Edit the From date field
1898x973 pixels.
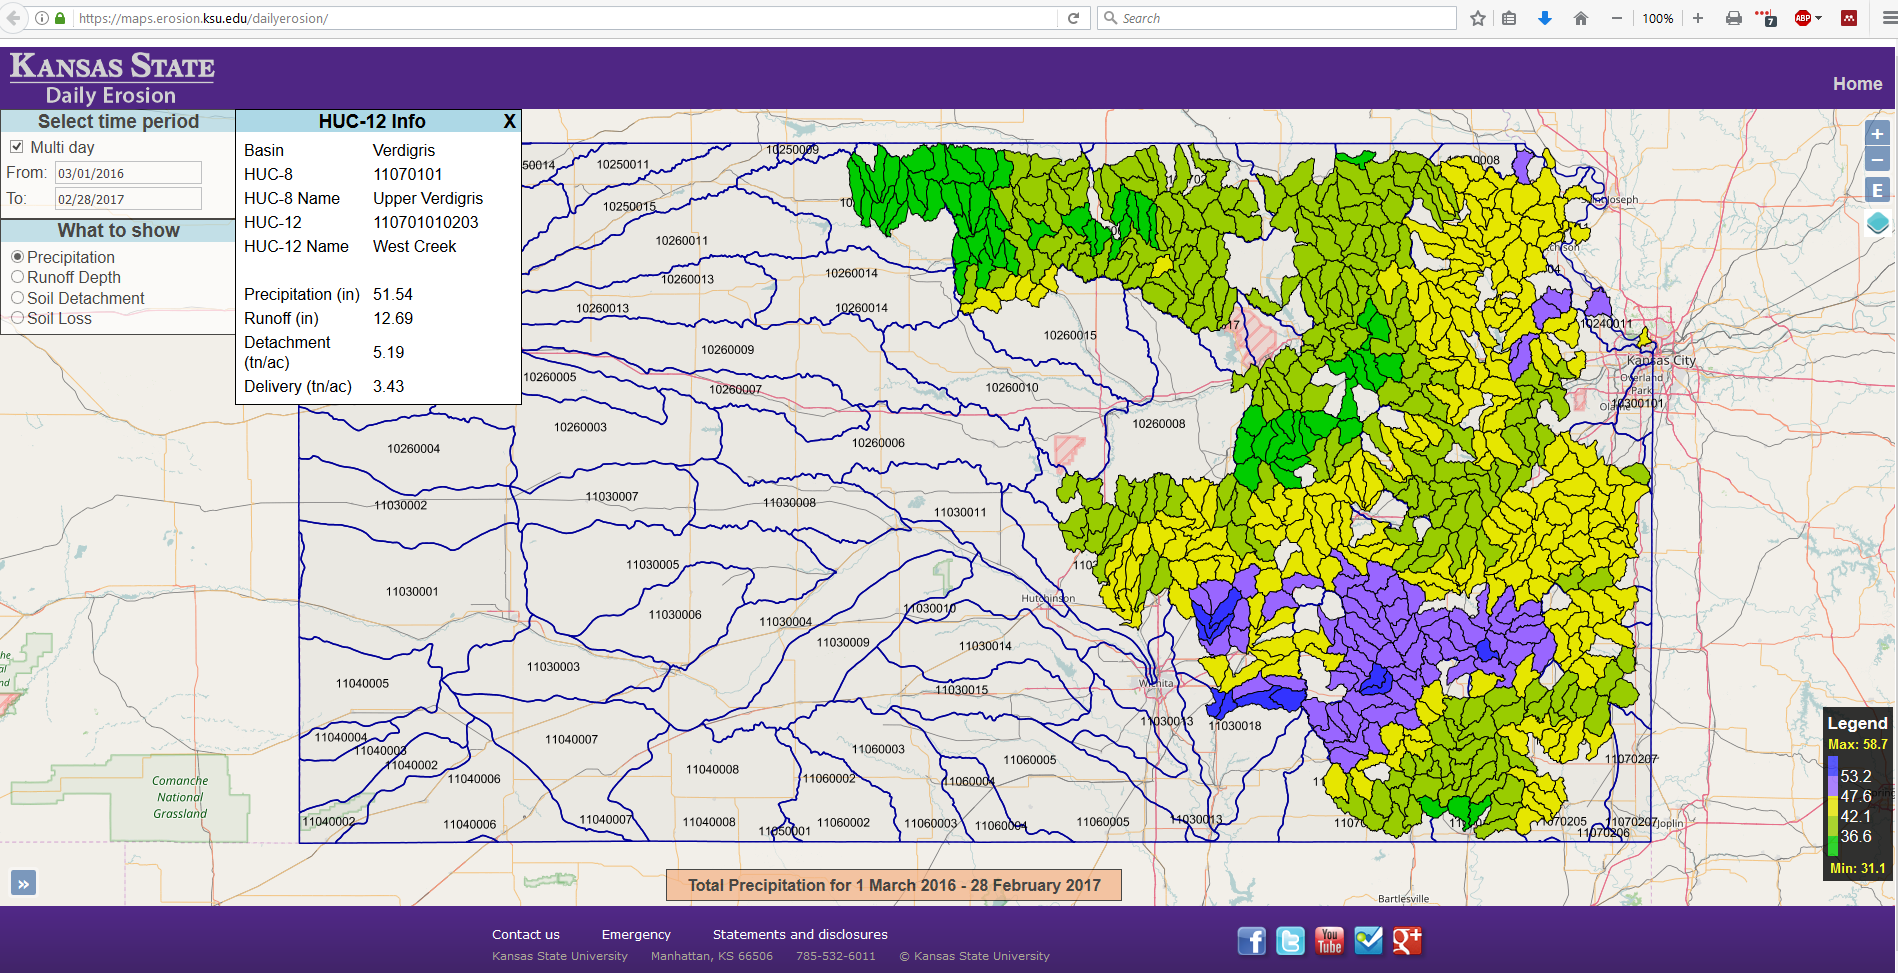128,173
